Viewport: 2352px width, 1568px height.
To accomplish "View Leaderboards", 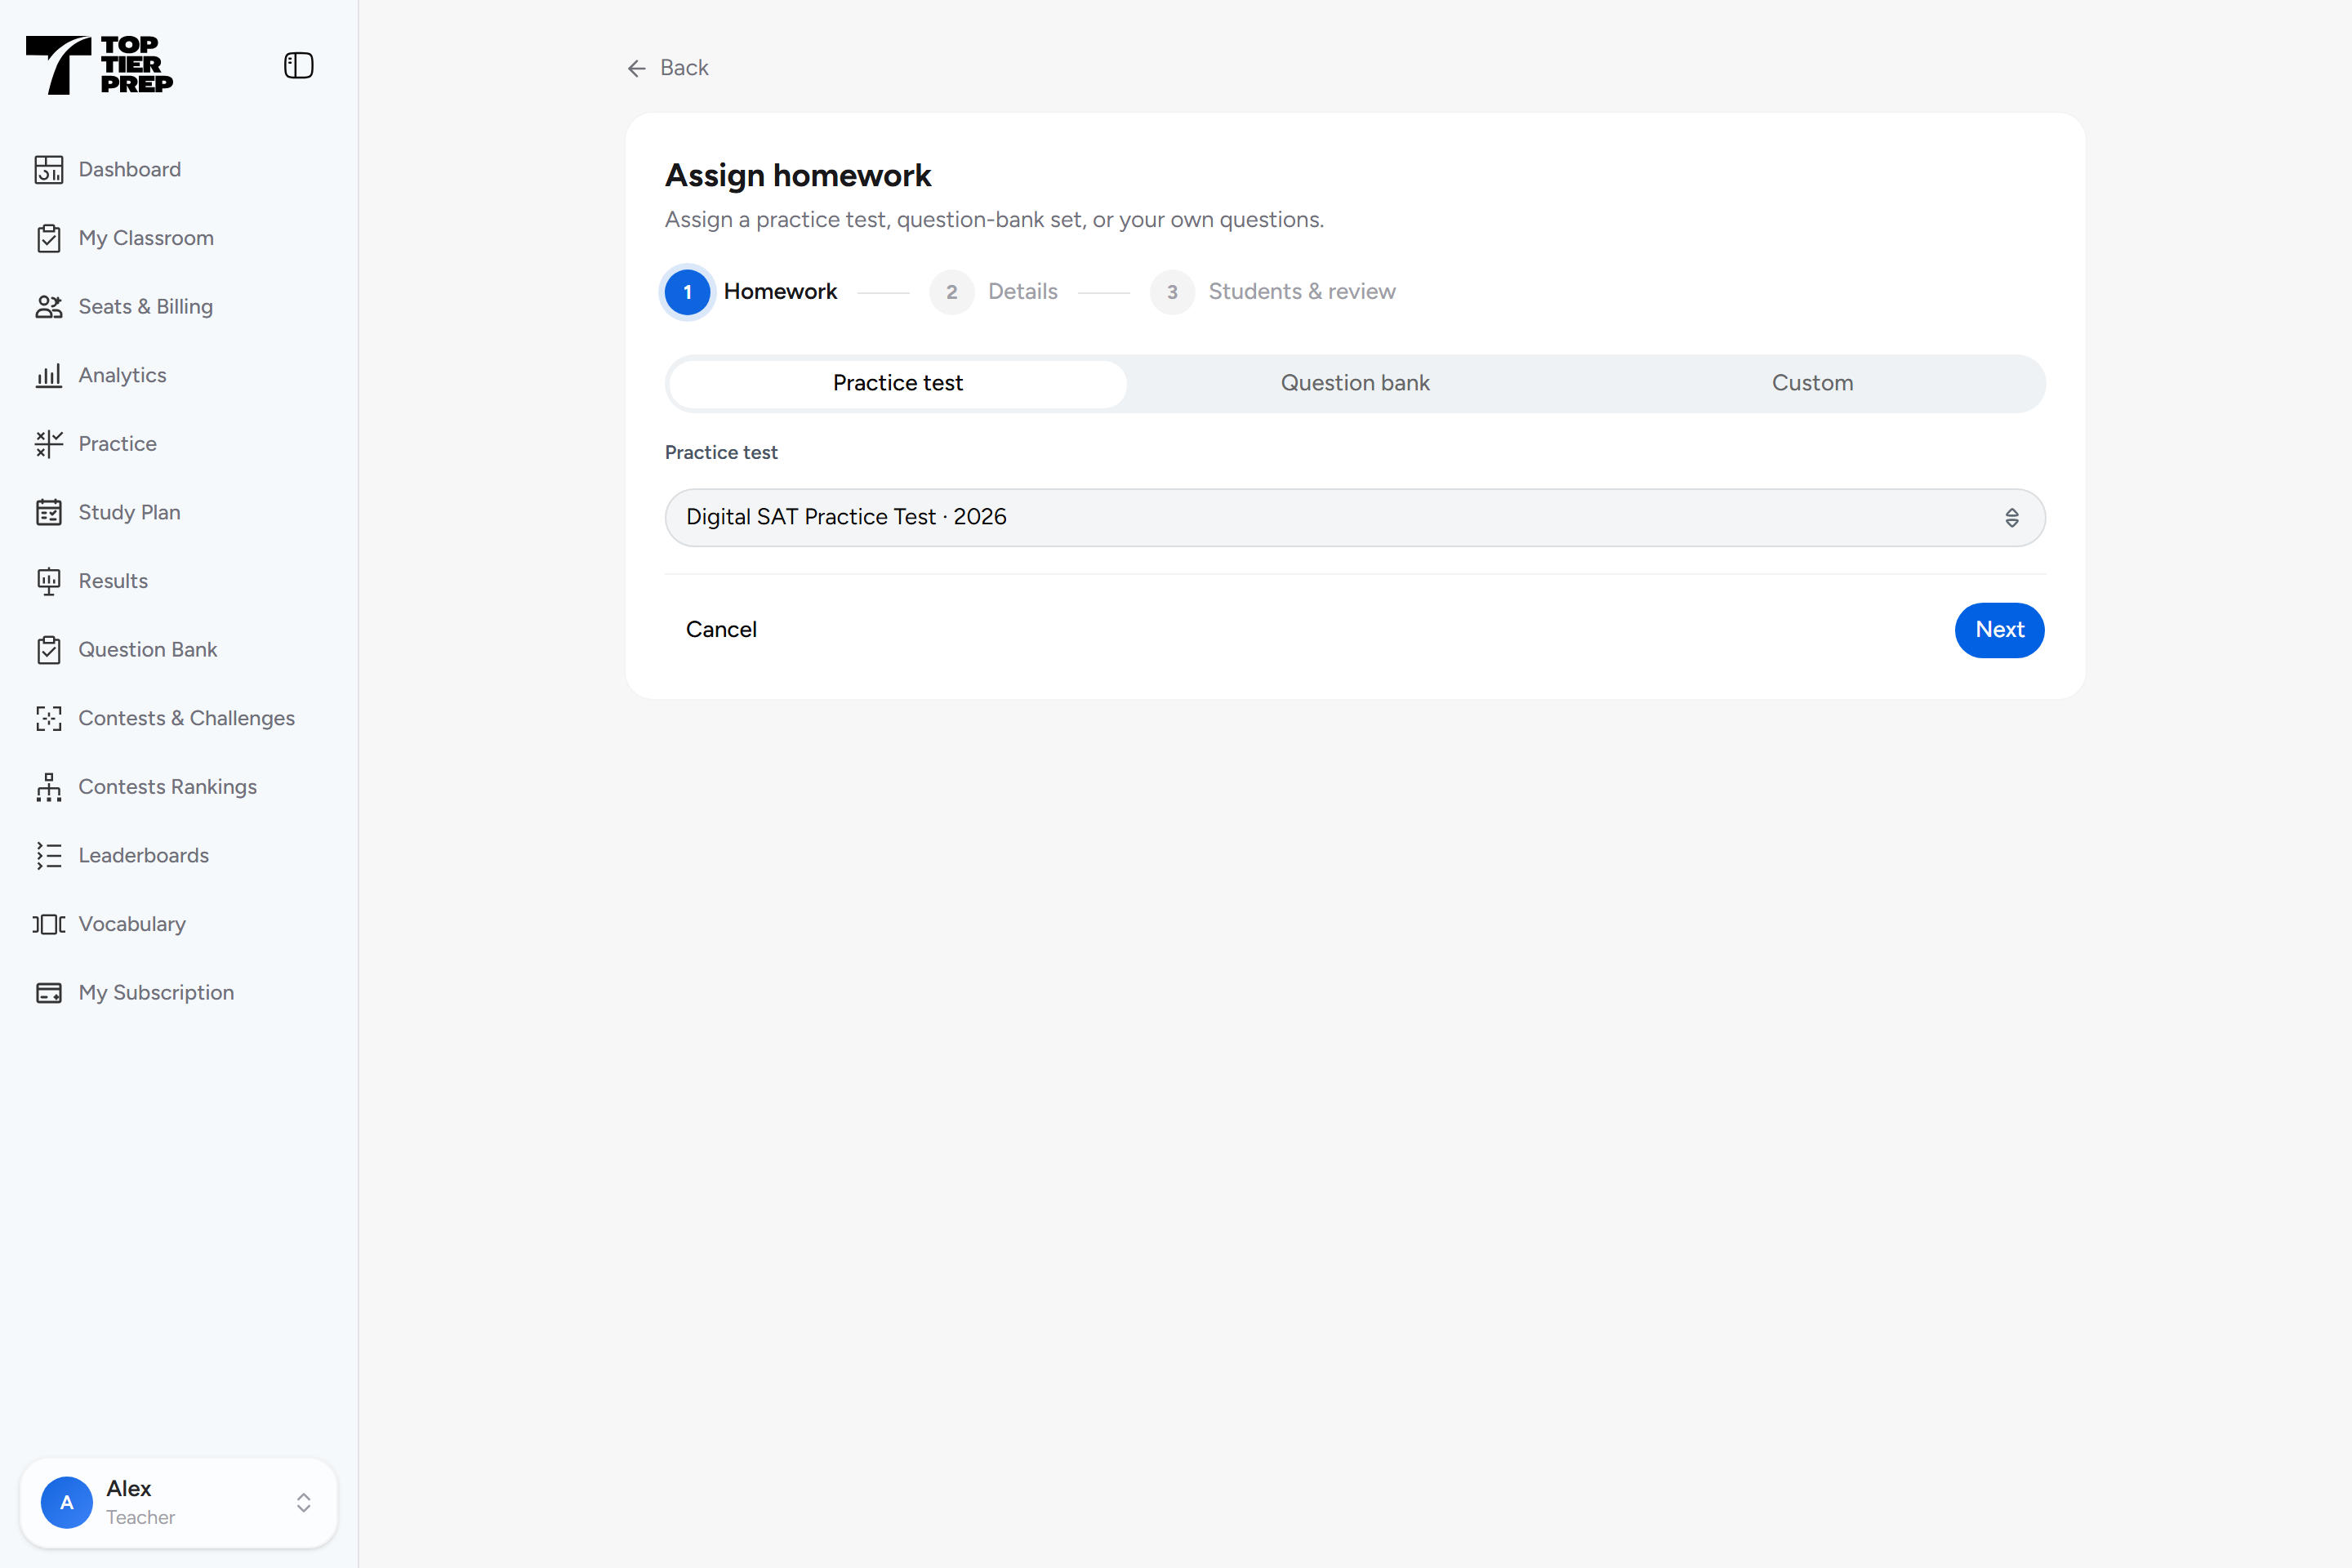I will tap(144, 855).
